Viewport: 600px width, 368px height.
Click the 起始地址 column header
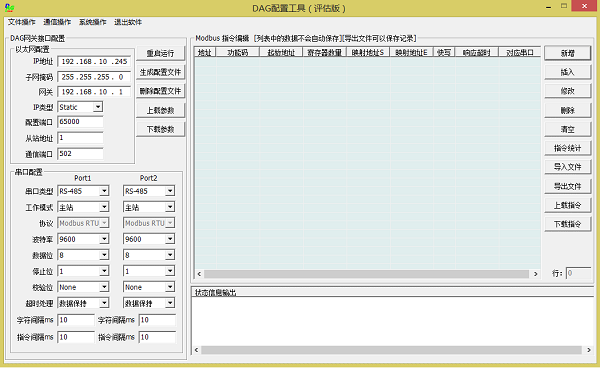(281, 52)
